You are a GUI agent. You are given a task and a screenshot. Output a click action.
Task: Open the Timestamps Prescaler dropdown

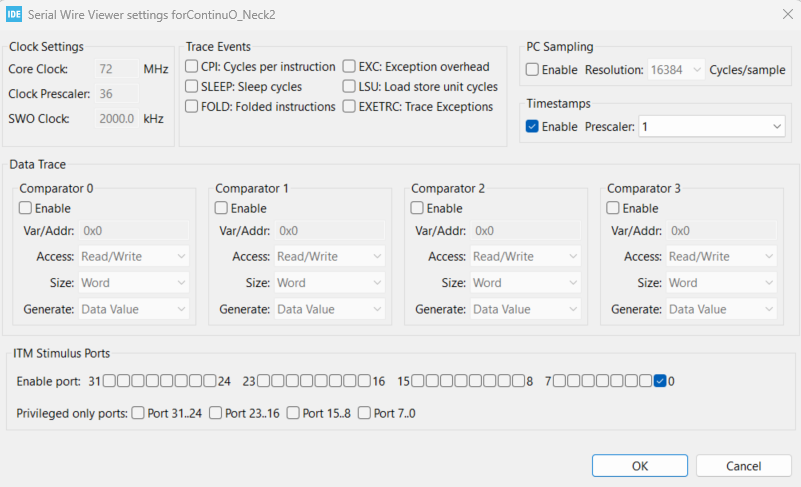click(x=711, y=127)
